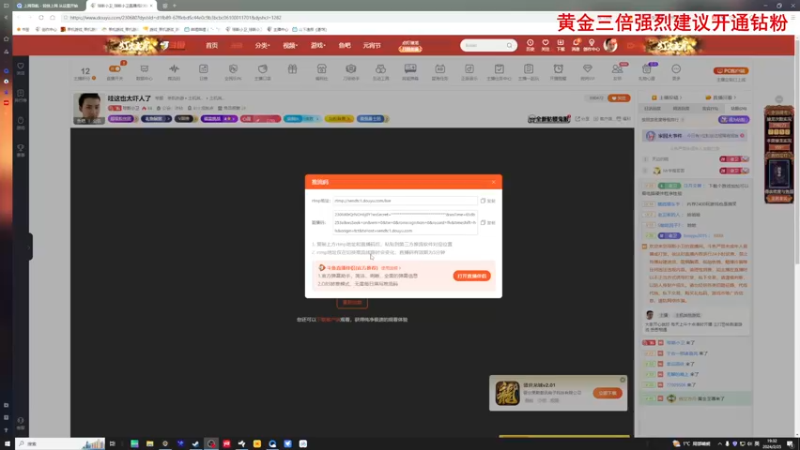Expand the yellow badge pill under the title

click(339, 119)
